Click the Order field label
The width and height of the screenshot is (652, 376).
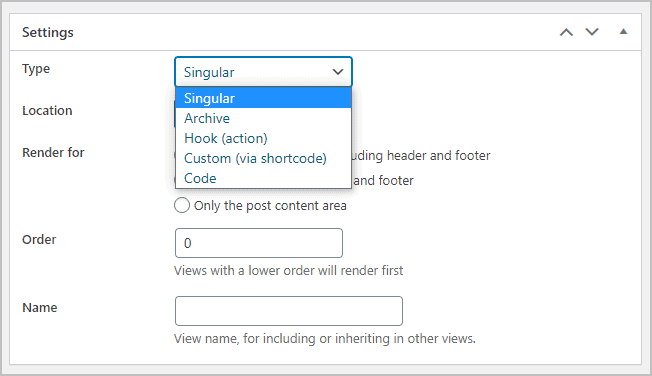click(x=39, y=240)
